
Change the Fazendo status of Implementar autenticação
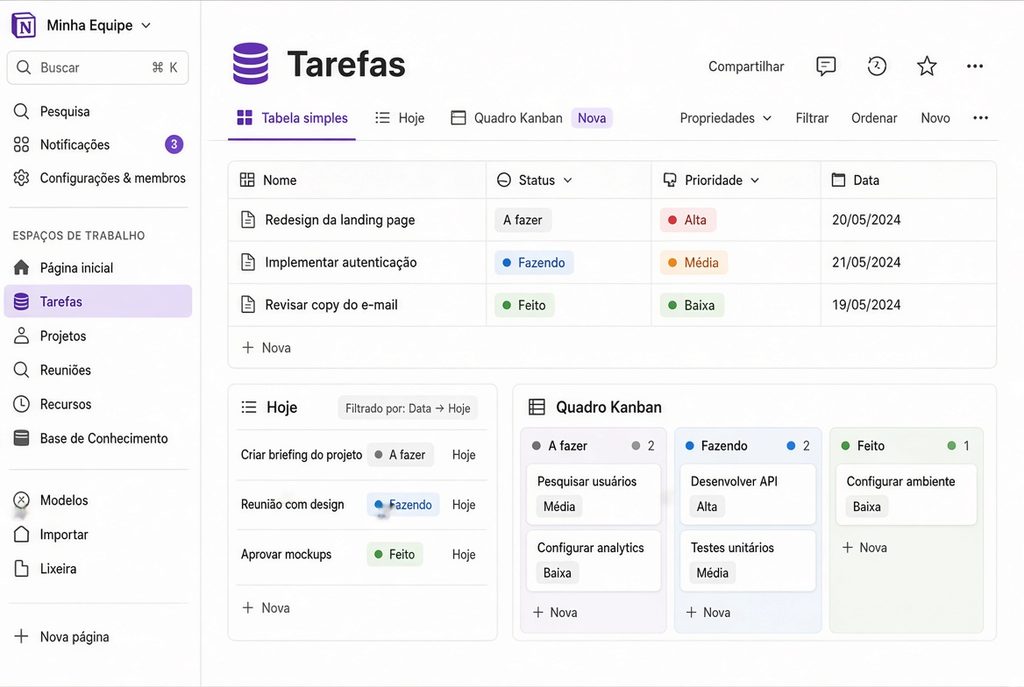coord(534,263)
